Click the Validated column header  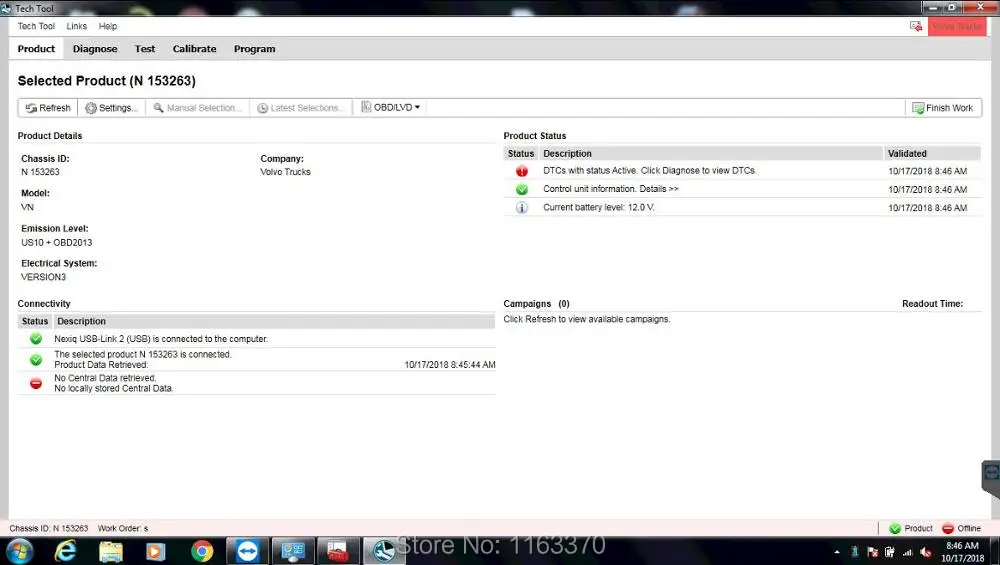click(932, 153)
